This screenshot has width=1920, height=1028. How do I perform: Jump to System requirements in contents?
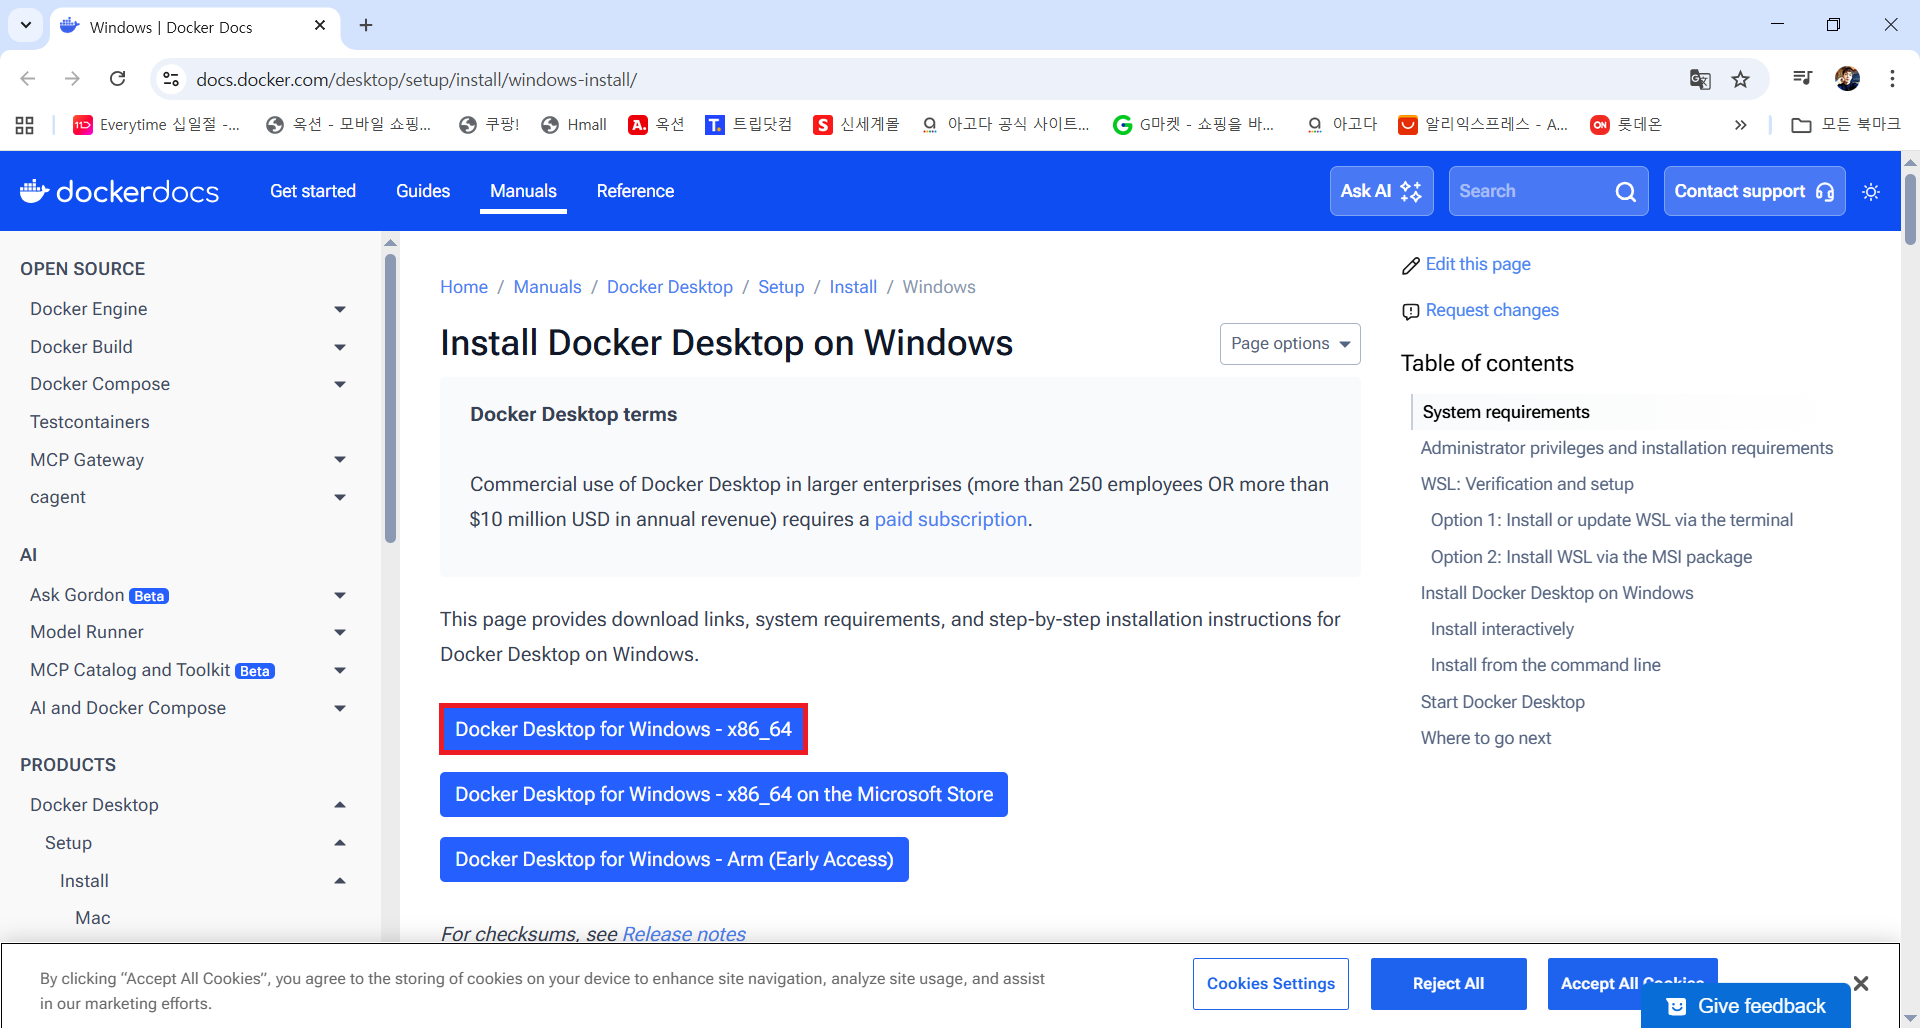pyautogui.click(x=1505, y=412)
